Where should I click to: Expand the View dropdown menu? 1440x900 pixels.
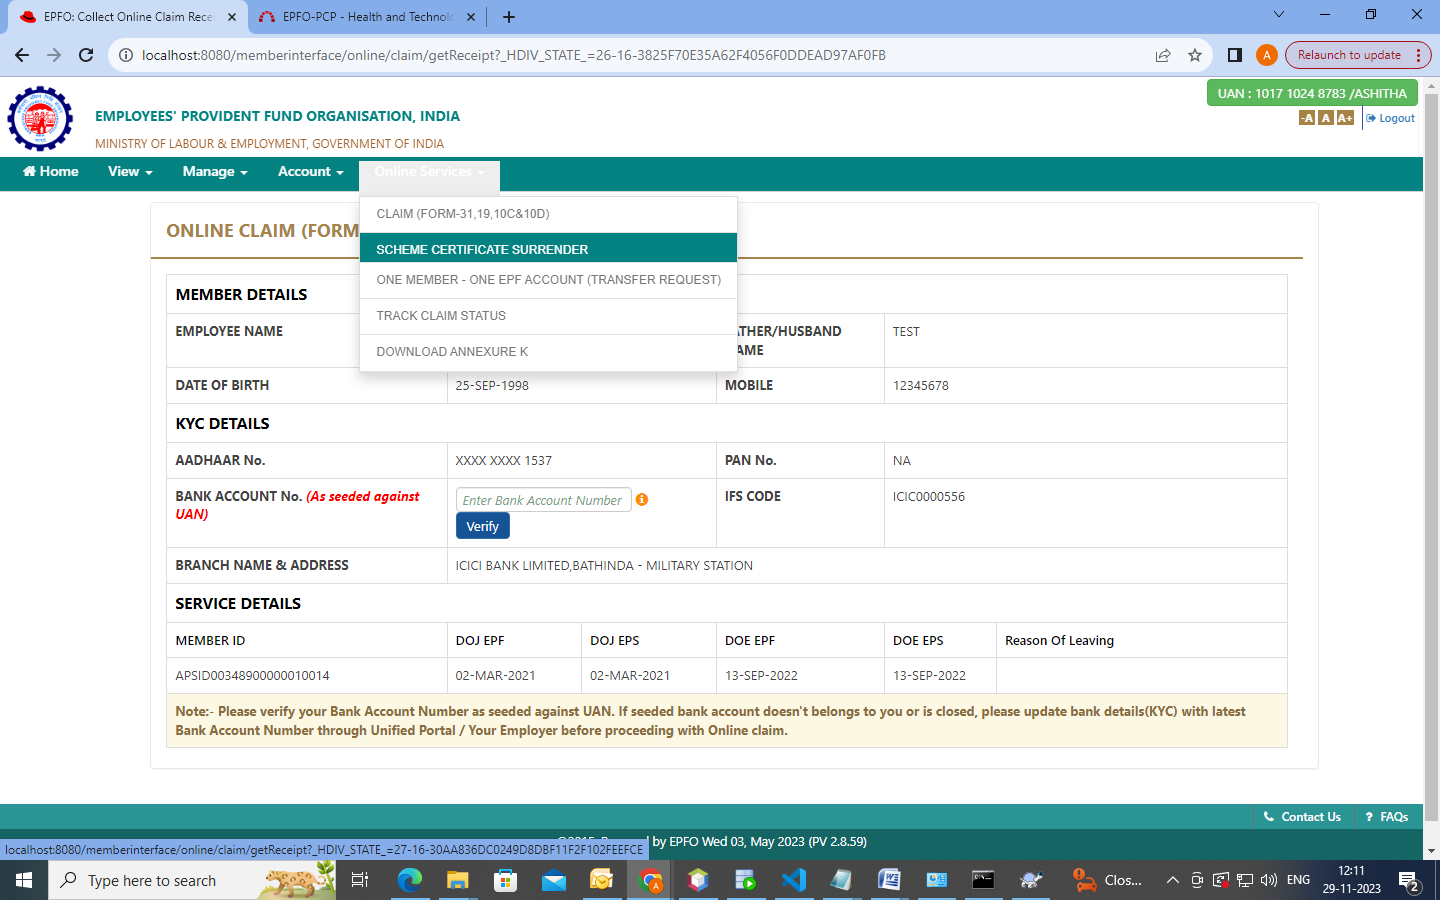[130, 172]
